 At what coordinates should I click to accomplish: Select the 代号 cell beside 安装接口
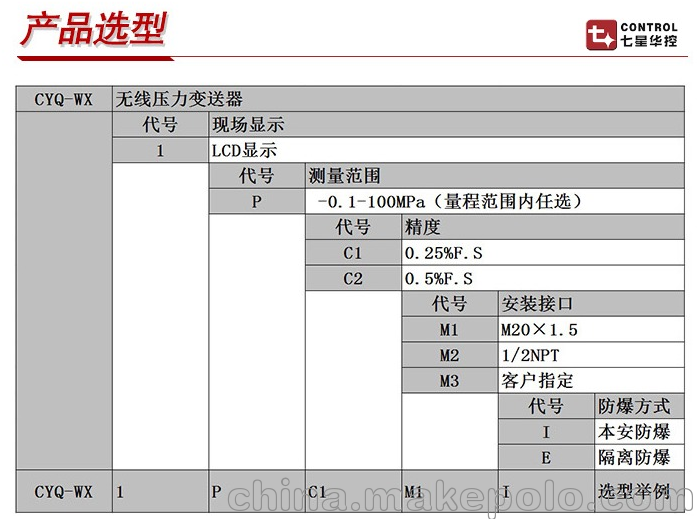click(450, 304)
